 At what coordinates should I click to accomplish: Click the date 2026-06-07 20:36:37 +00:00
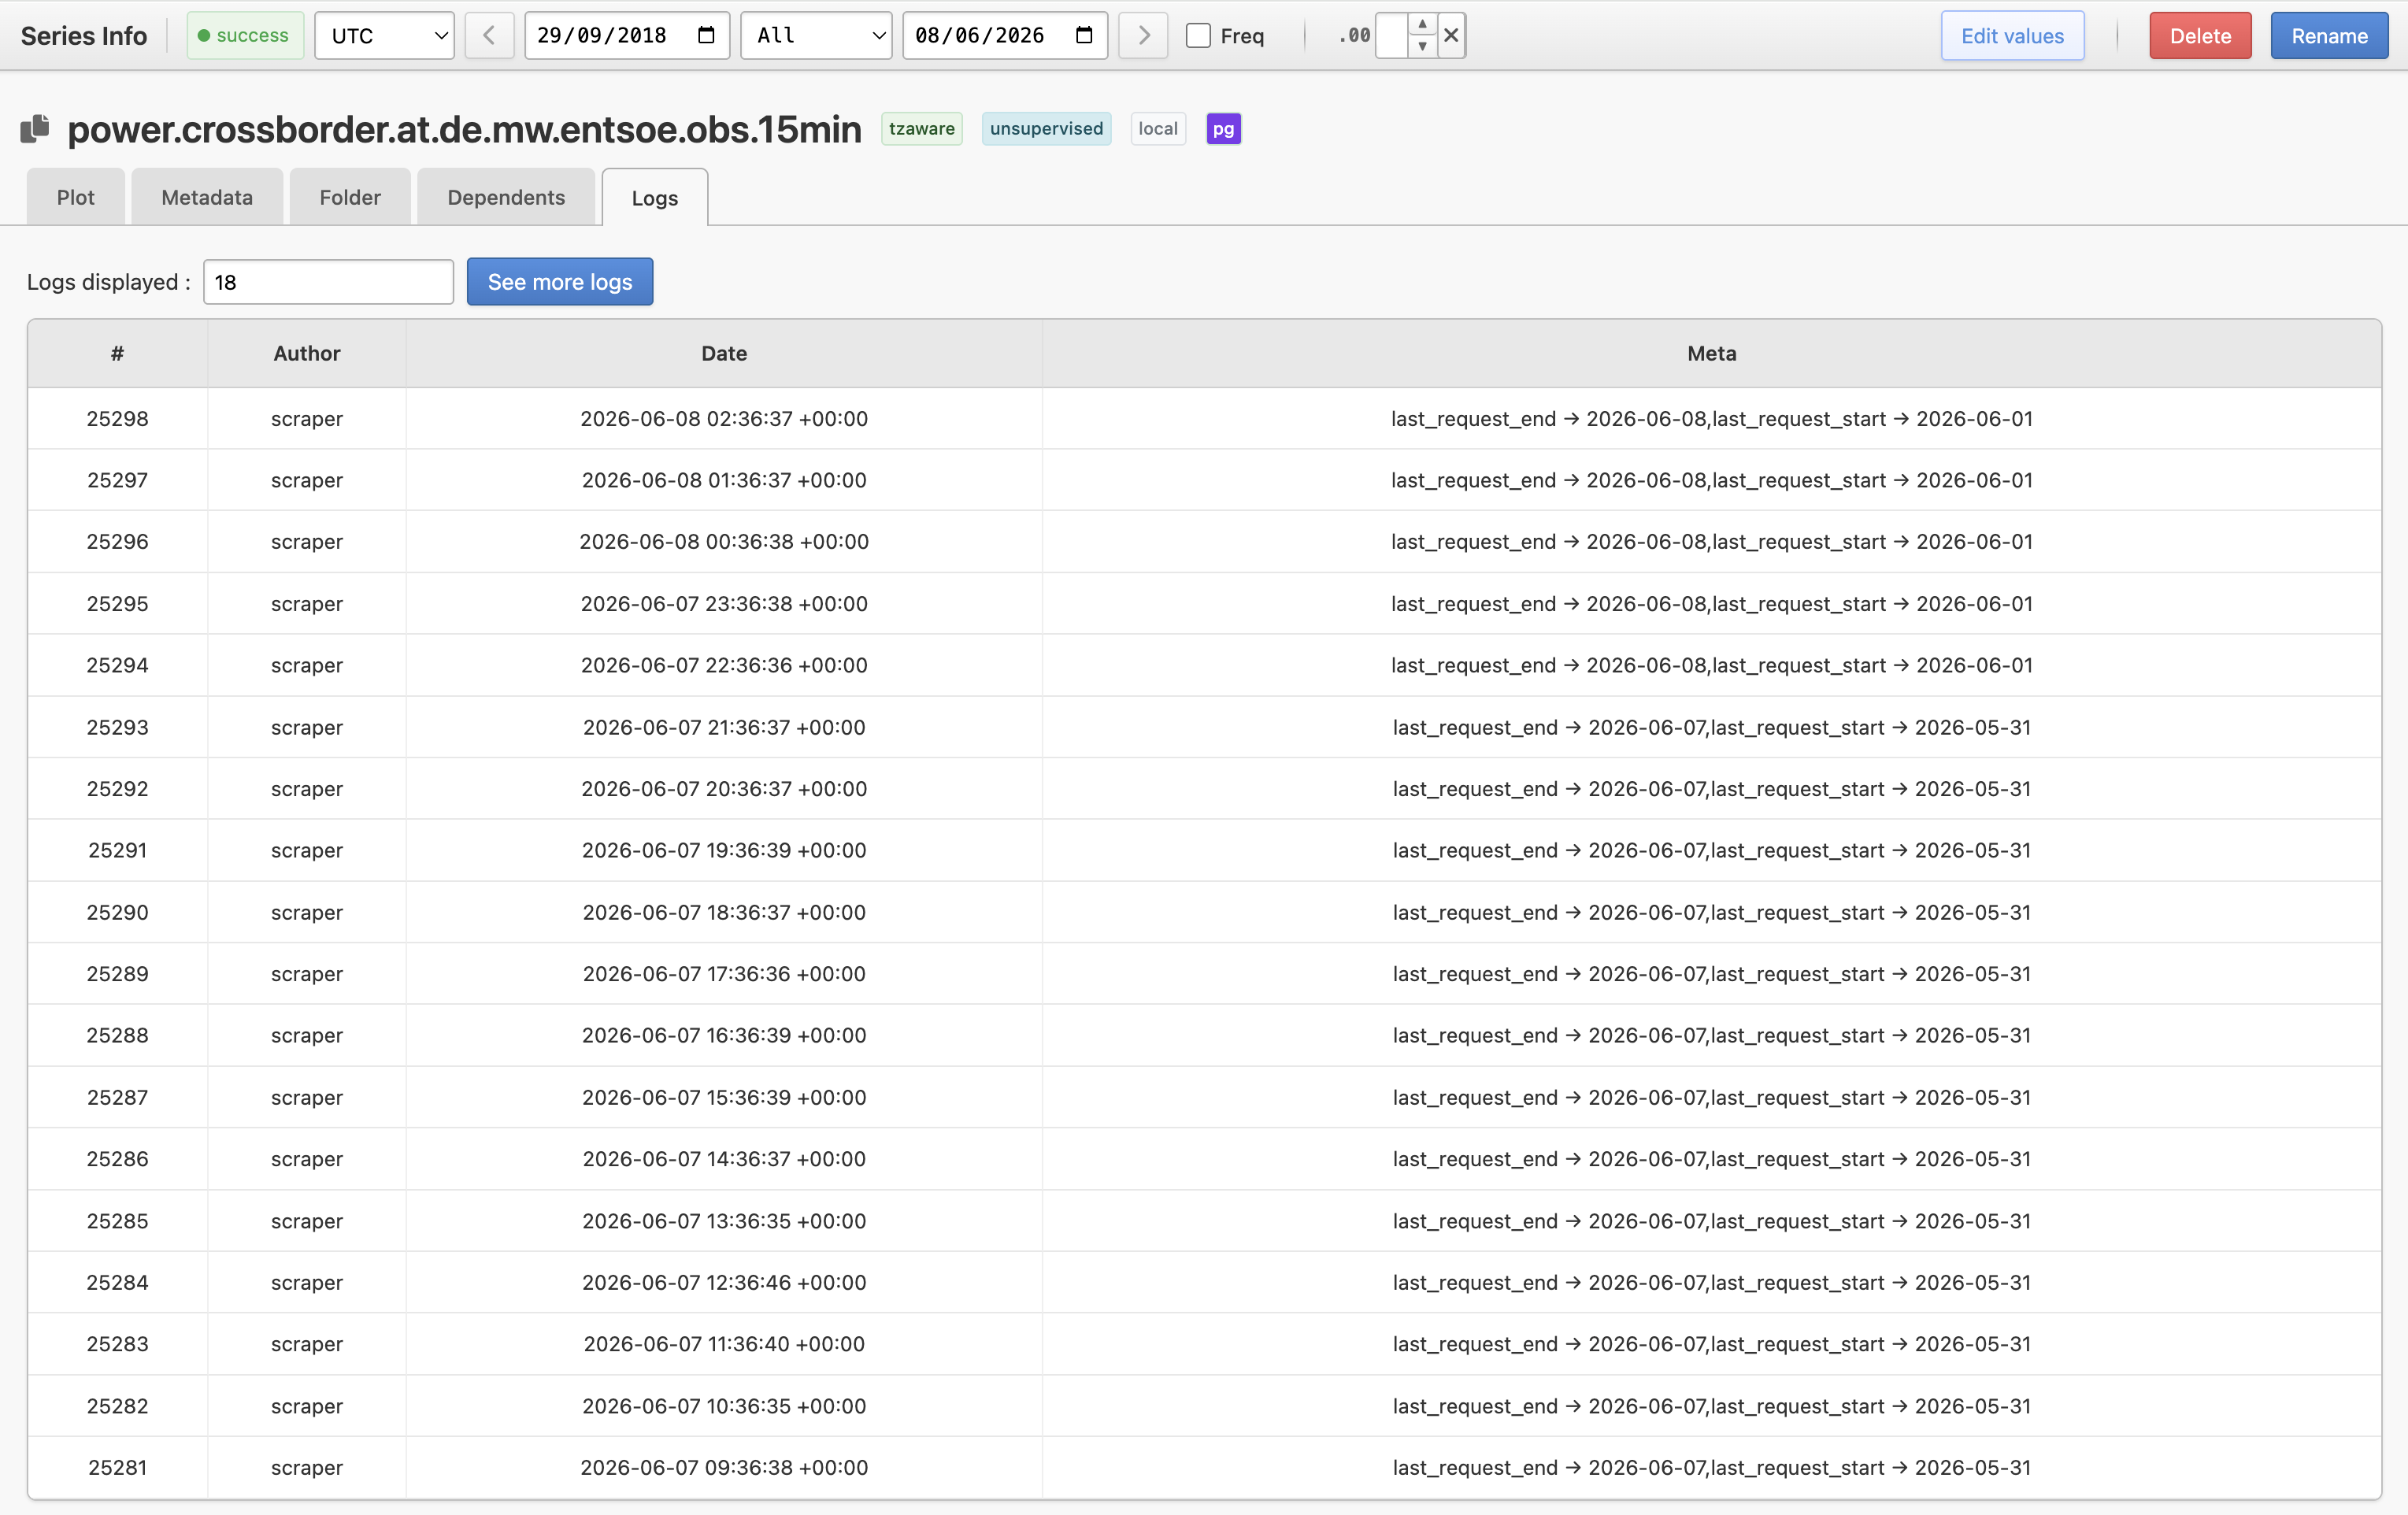[x=724, y=789]
